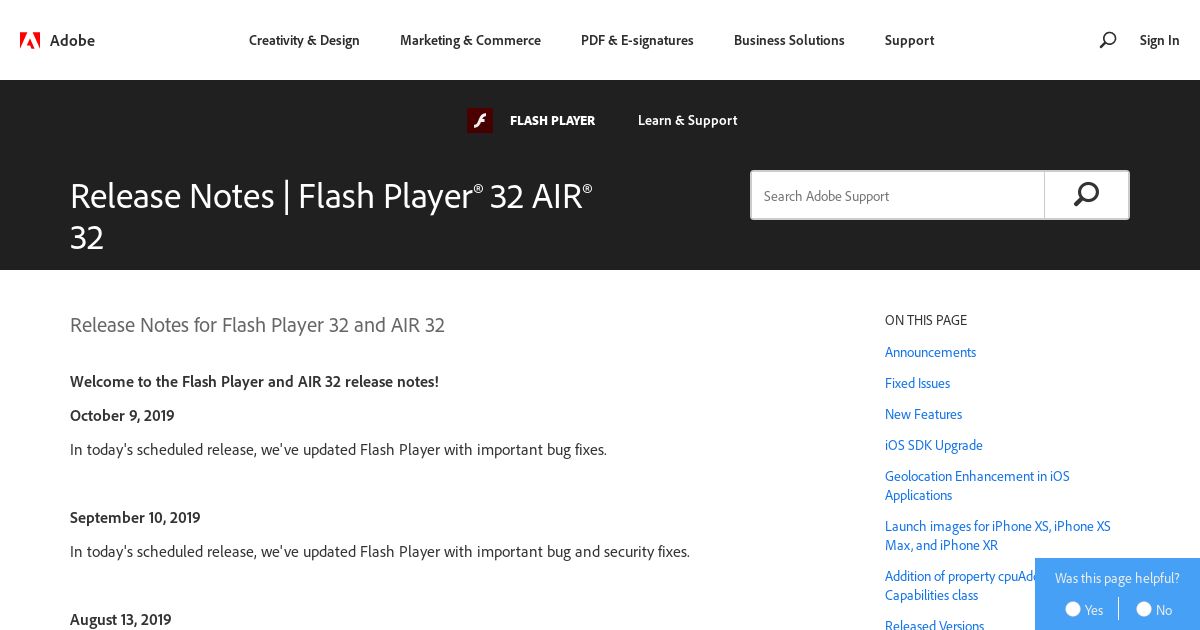Open Geolocation Enhancement in iOS Applications link
Image resolution: width=1200 pixels, height=630 pixels.
(x=977, y=486)
